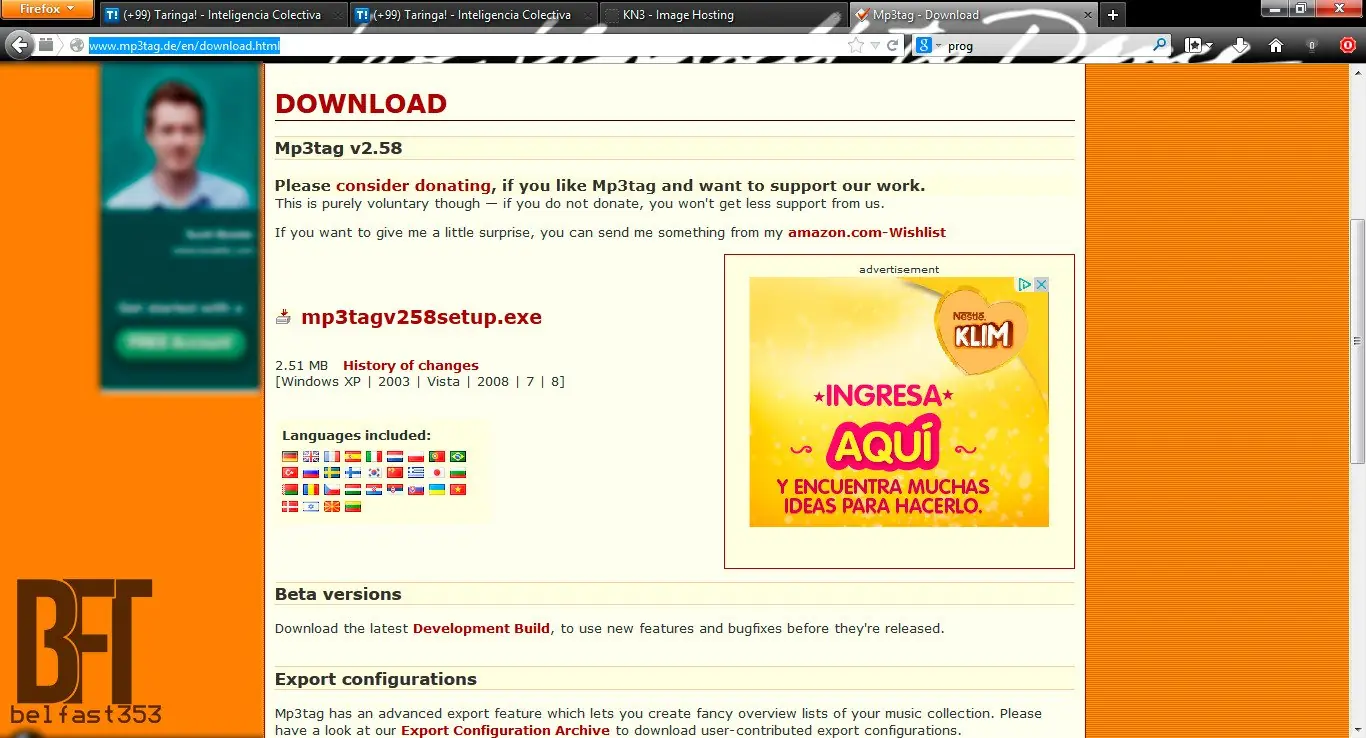This screenshot has height=738, width=1366.
Task: Click the South Korean flag icon
Action: (x=374, y=473)
